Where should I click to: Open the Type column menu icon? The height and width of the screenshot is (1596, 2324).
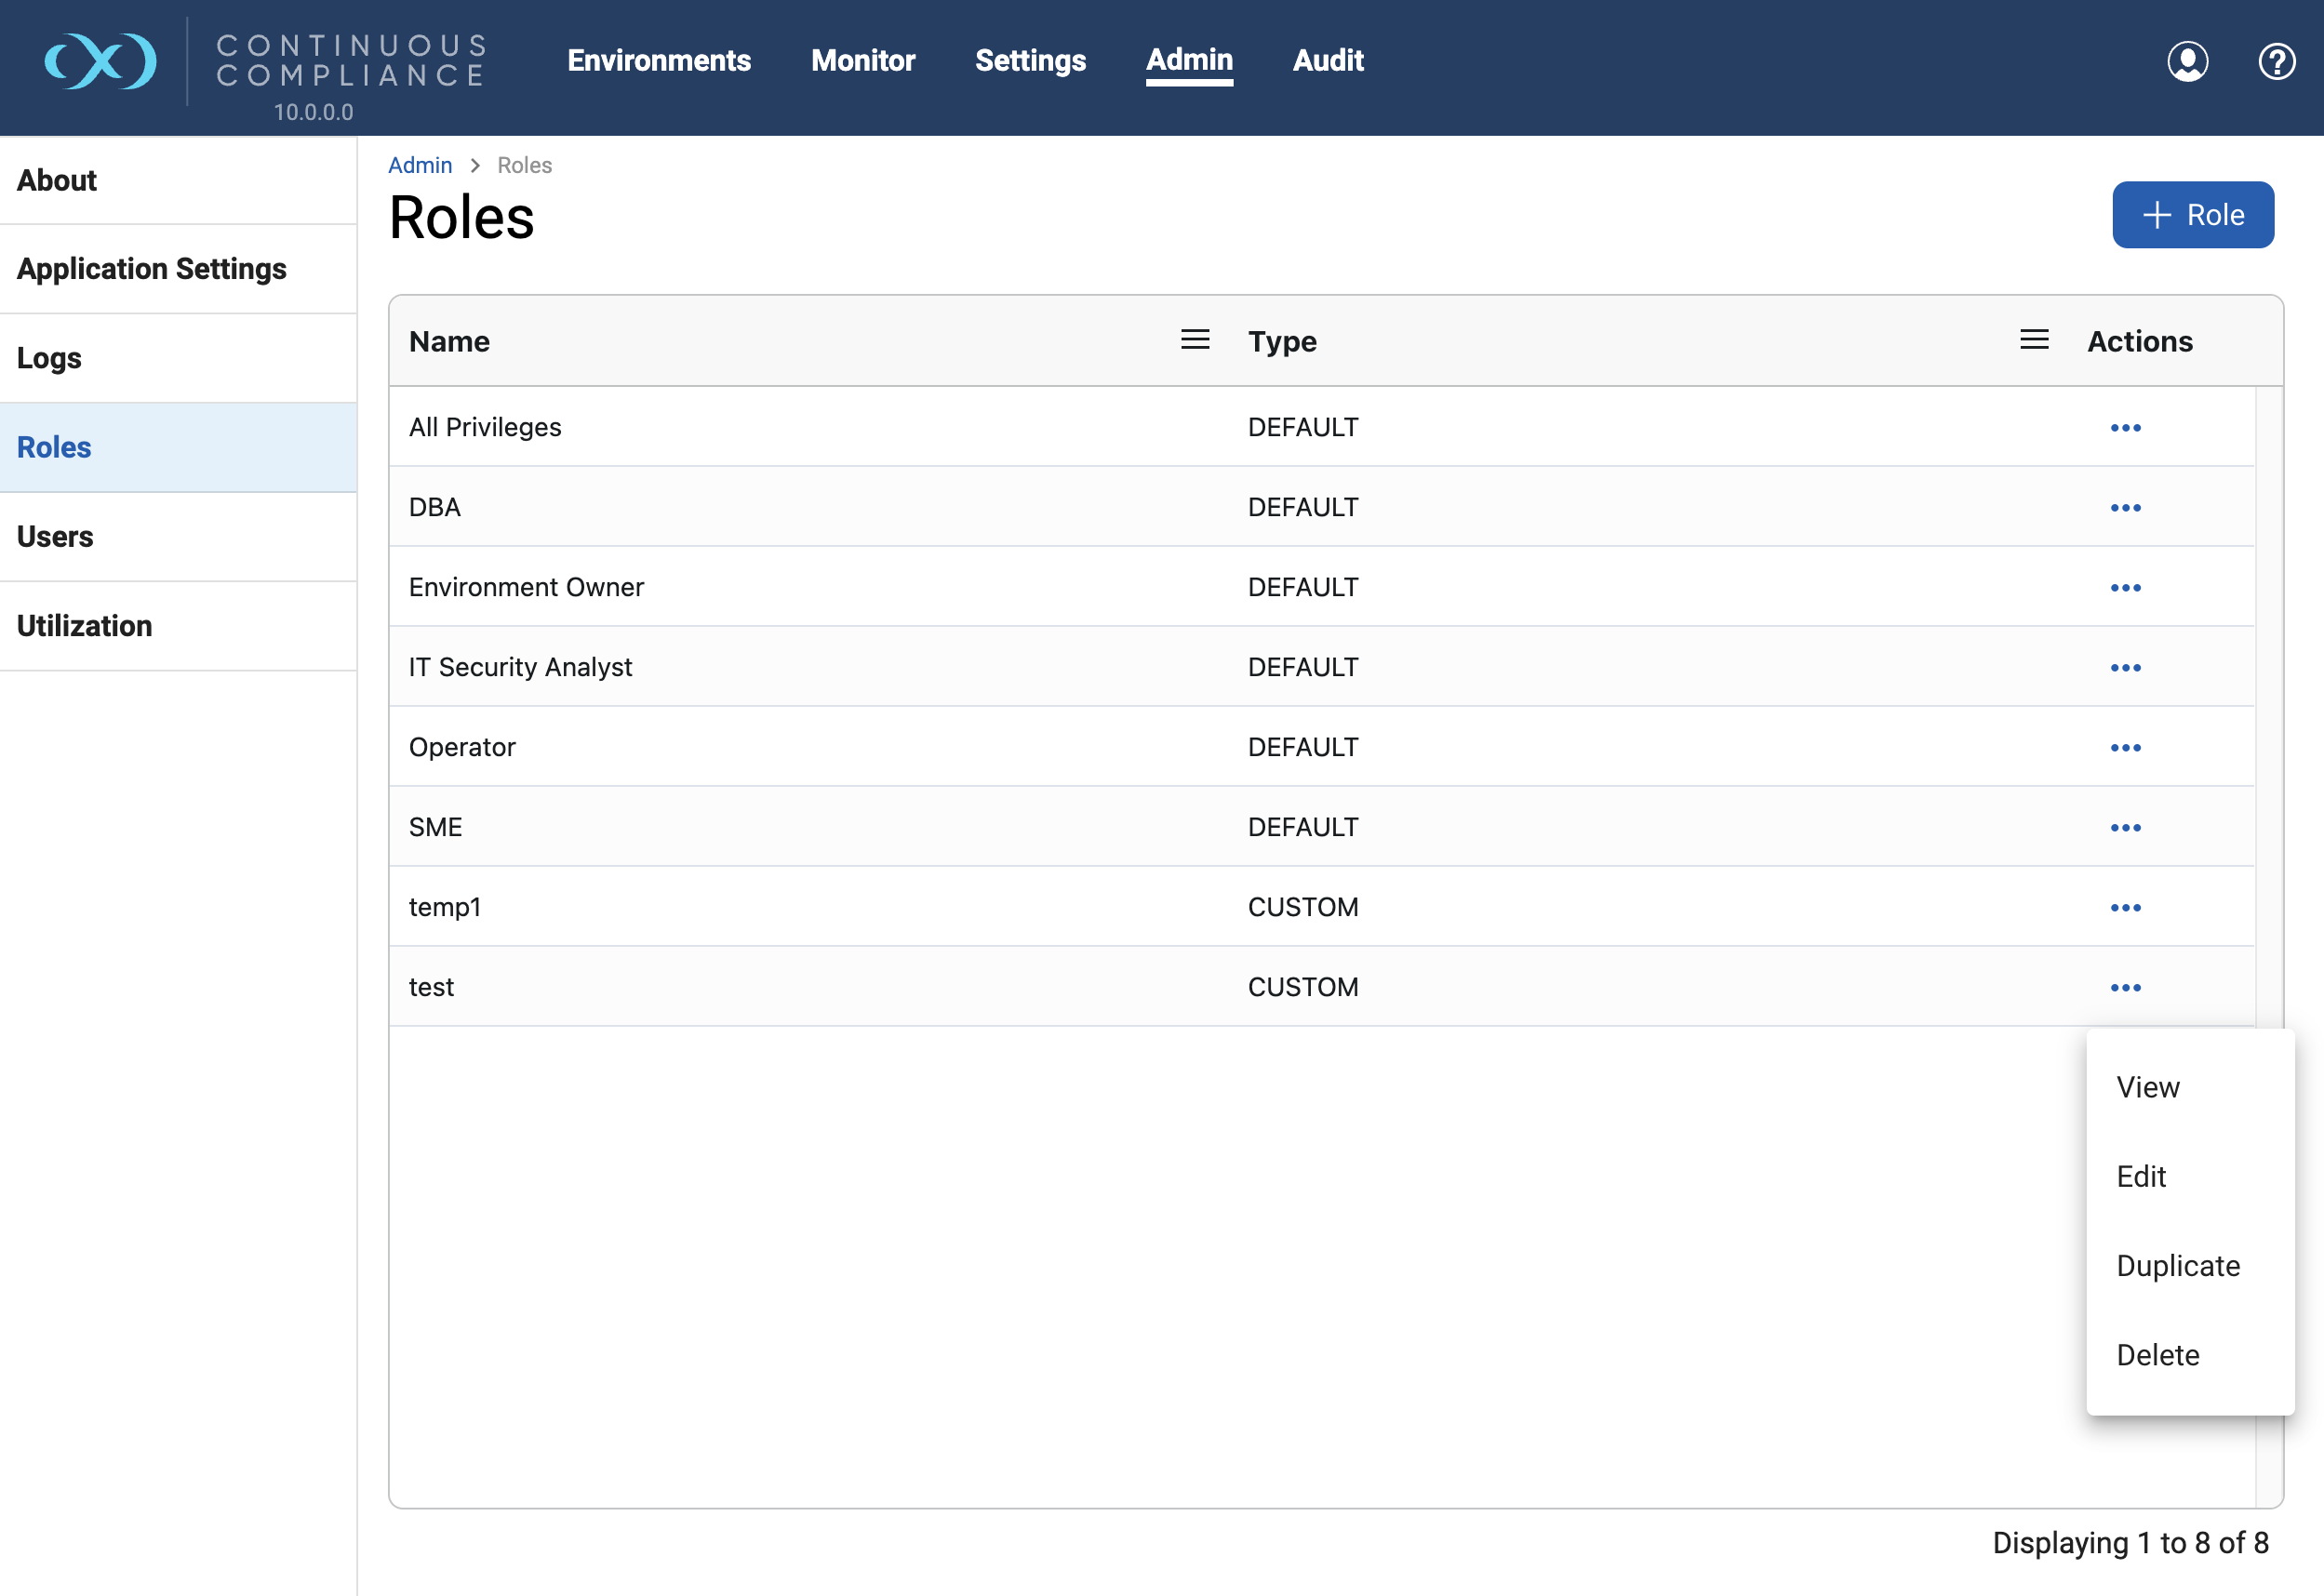[2033, 340]
